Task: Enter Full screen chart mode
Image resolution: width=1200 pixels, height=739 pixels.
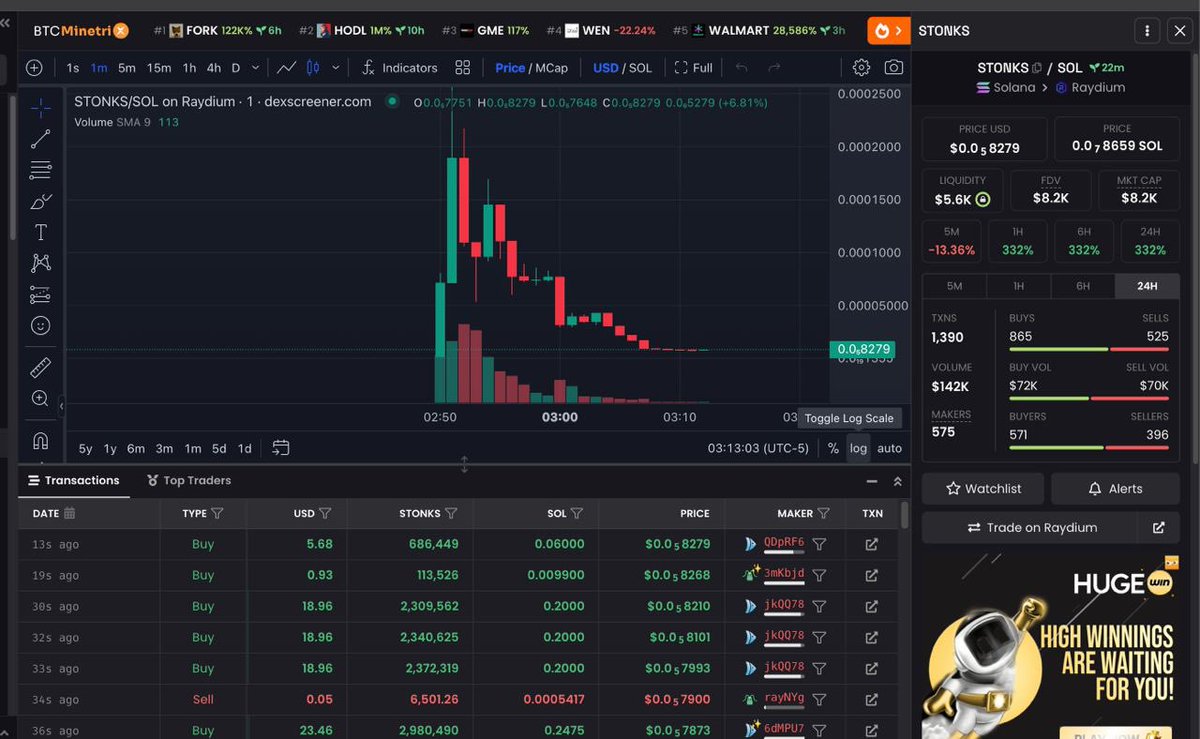Action: pyautogui.click(x=693, y=68)
